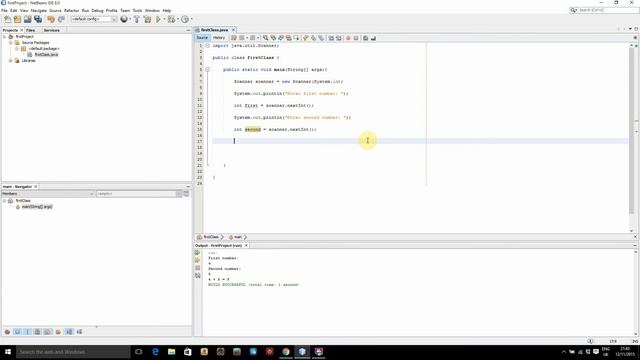Open the Navigator Members dropdown
Viewport: 640px width, 360px height.
(x=48, y=193)
